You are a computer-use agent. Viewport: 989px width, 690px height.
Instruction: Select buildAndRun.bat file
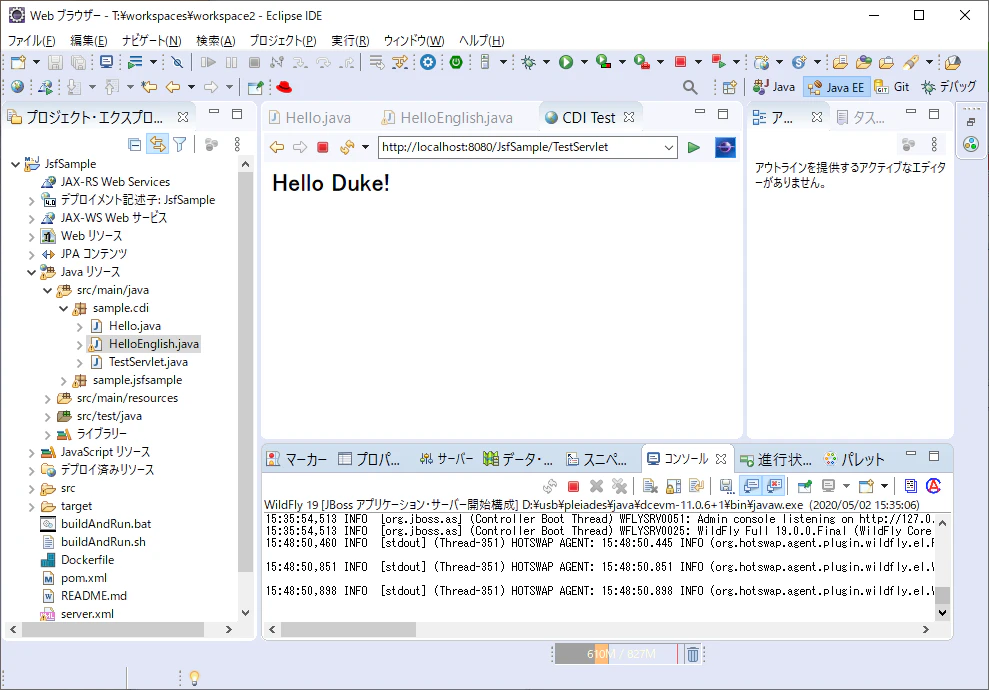pyautogui.click(x=106, y=524)
